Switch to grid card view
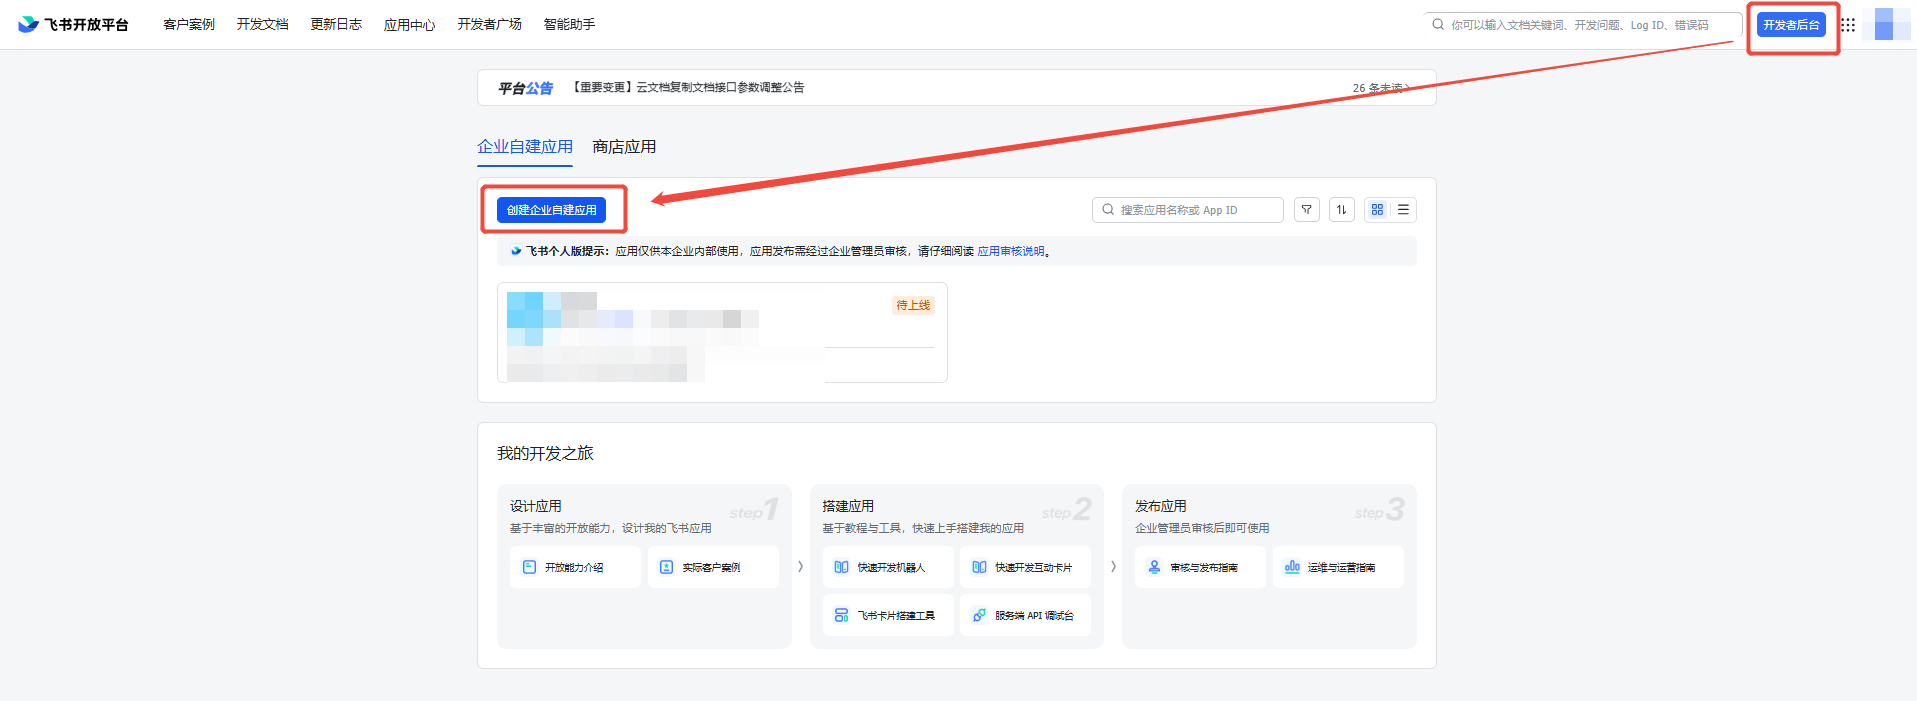The image size is (1917, 701). click(1377, 210)
